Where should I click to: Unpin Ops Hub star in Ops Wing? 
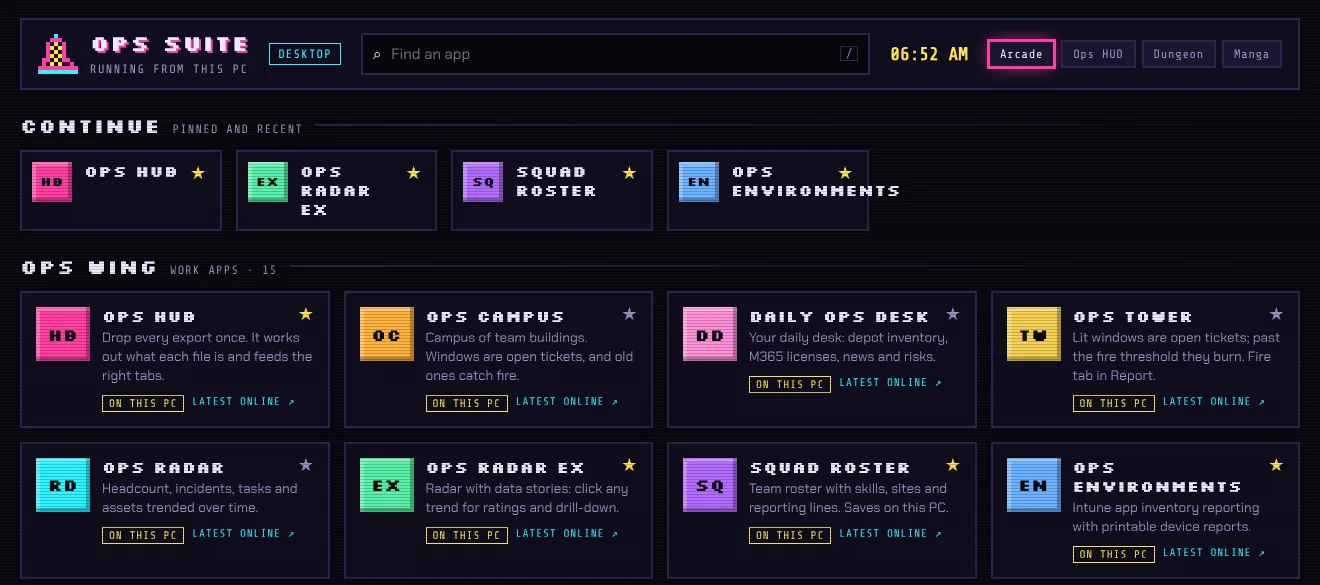pos(306,314)
